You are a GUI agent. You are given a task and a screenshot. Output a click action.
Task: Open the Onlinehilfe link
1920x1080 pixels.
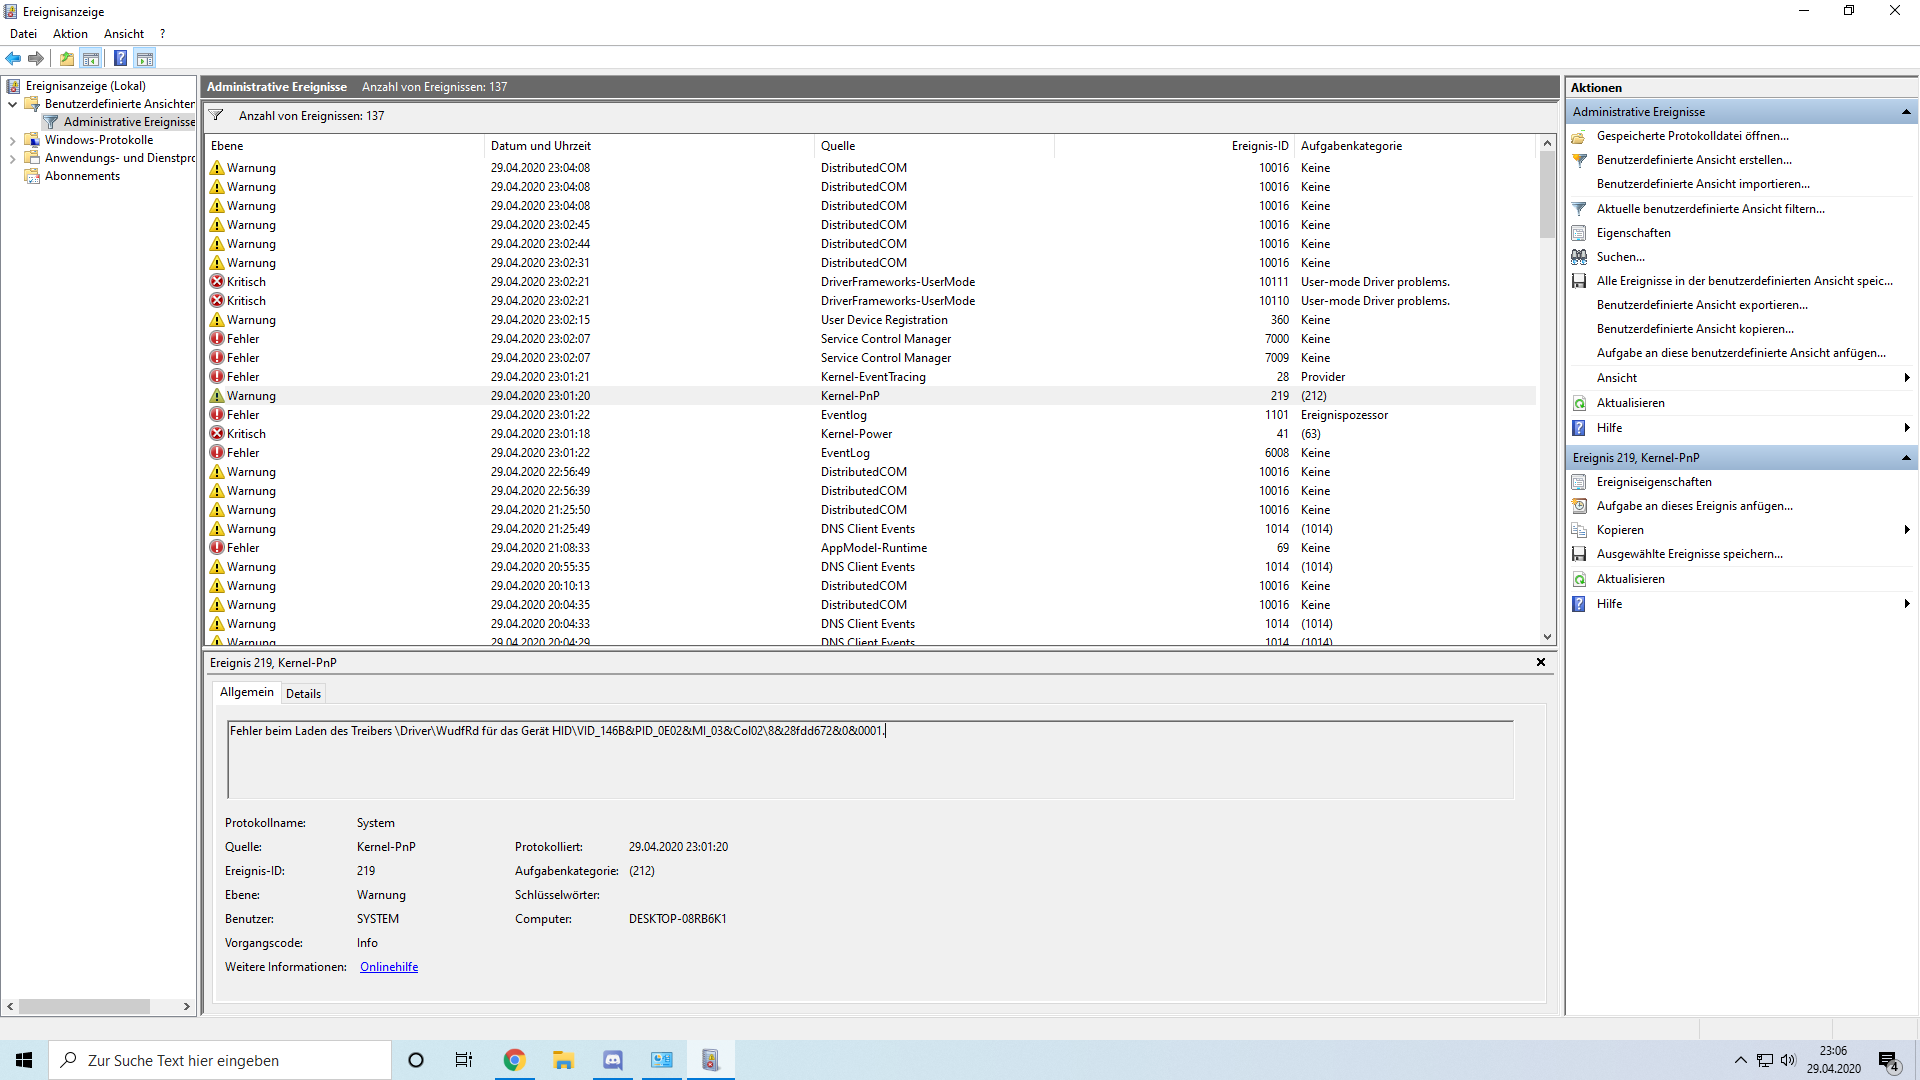click(389, 967)
